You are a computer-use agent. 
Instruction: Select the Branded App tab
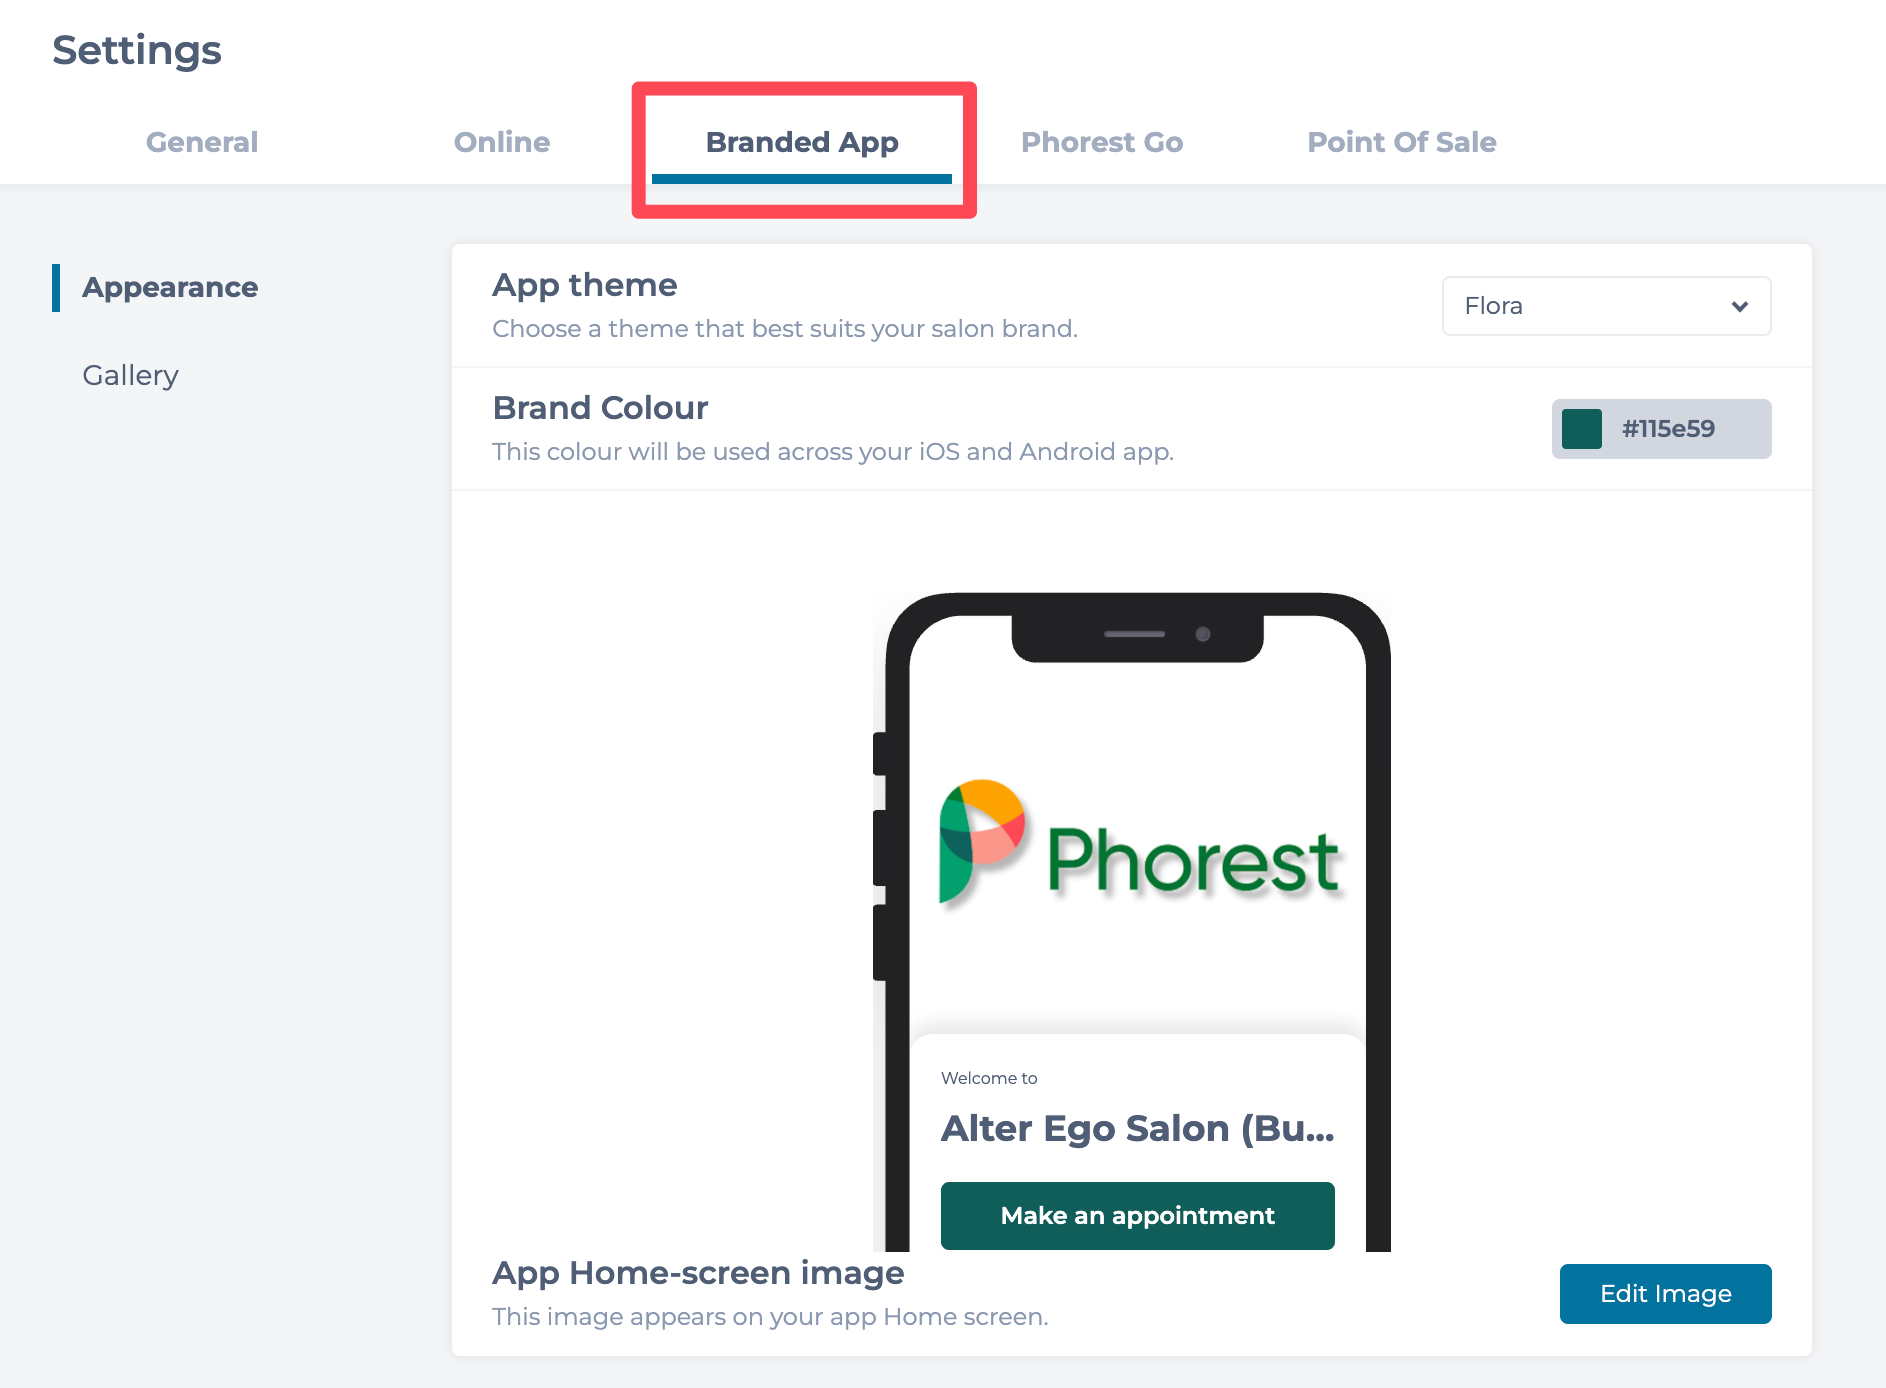[802, 142]
